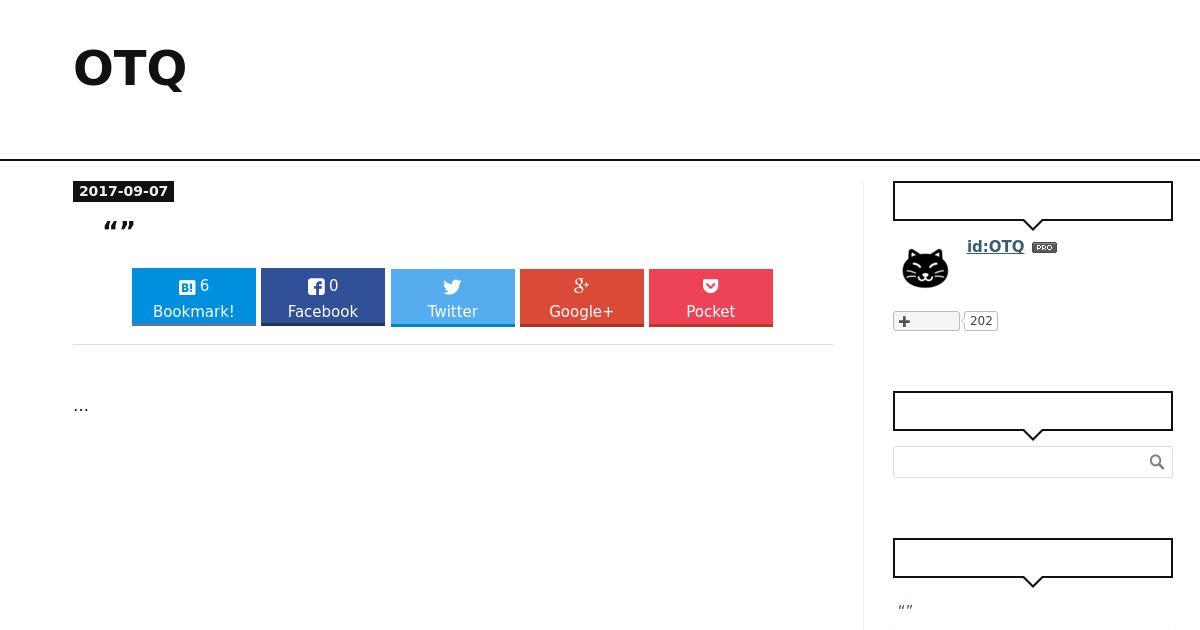
Task: Click the Twitter bird icon
Action: (452, 287)
